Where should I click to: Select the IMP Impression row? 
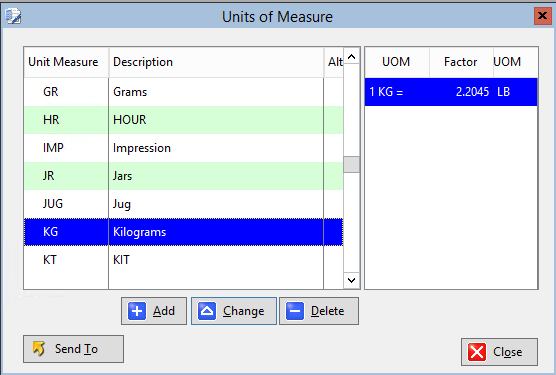tap(183, 148)
